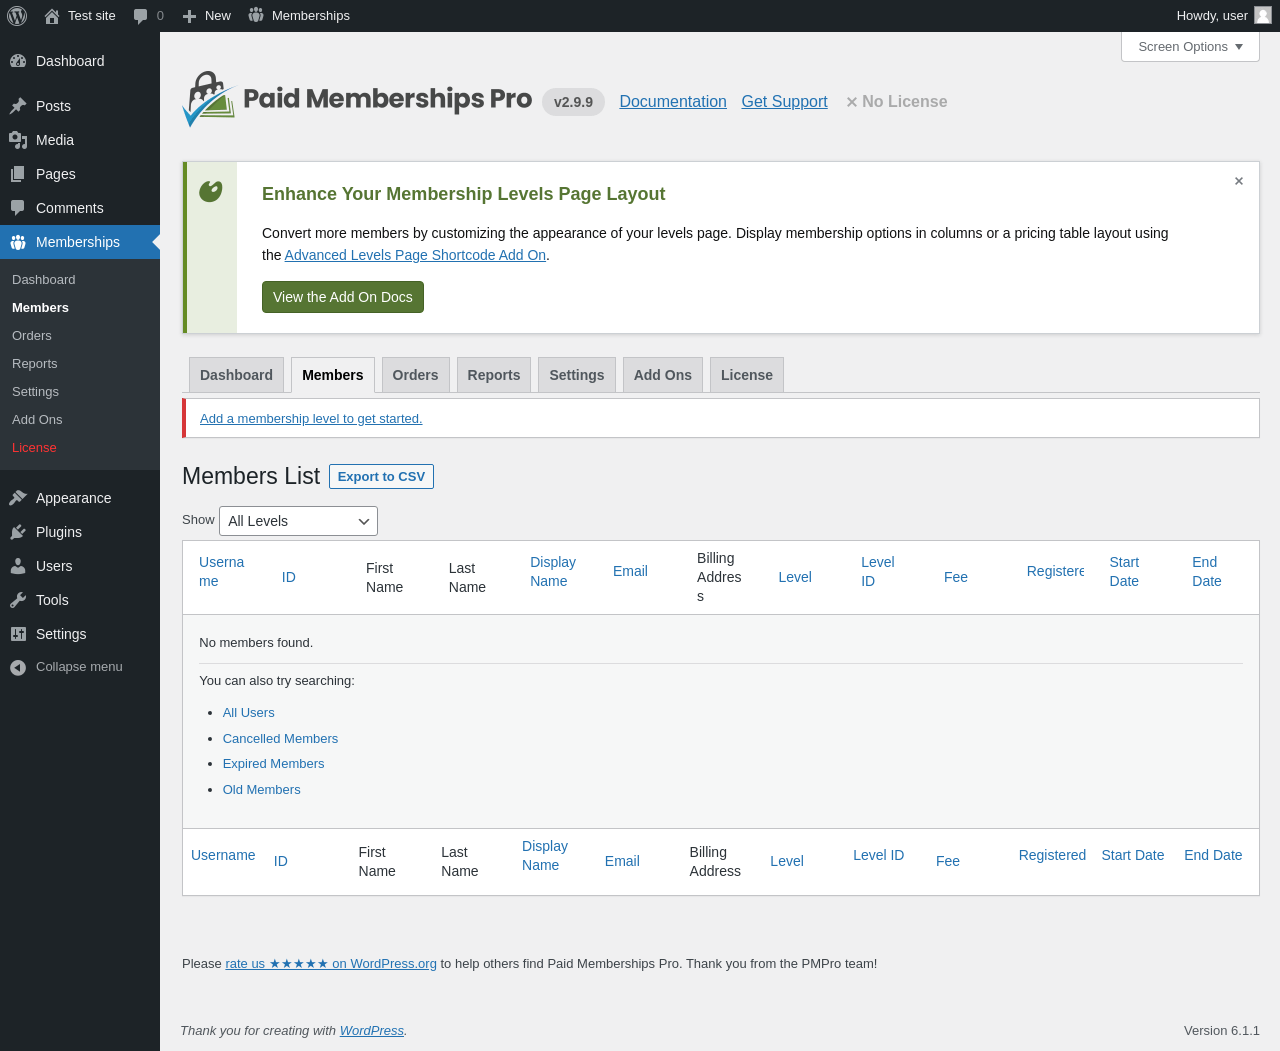Open the Get Support link

pyautogui.click(x=784, y=102)
